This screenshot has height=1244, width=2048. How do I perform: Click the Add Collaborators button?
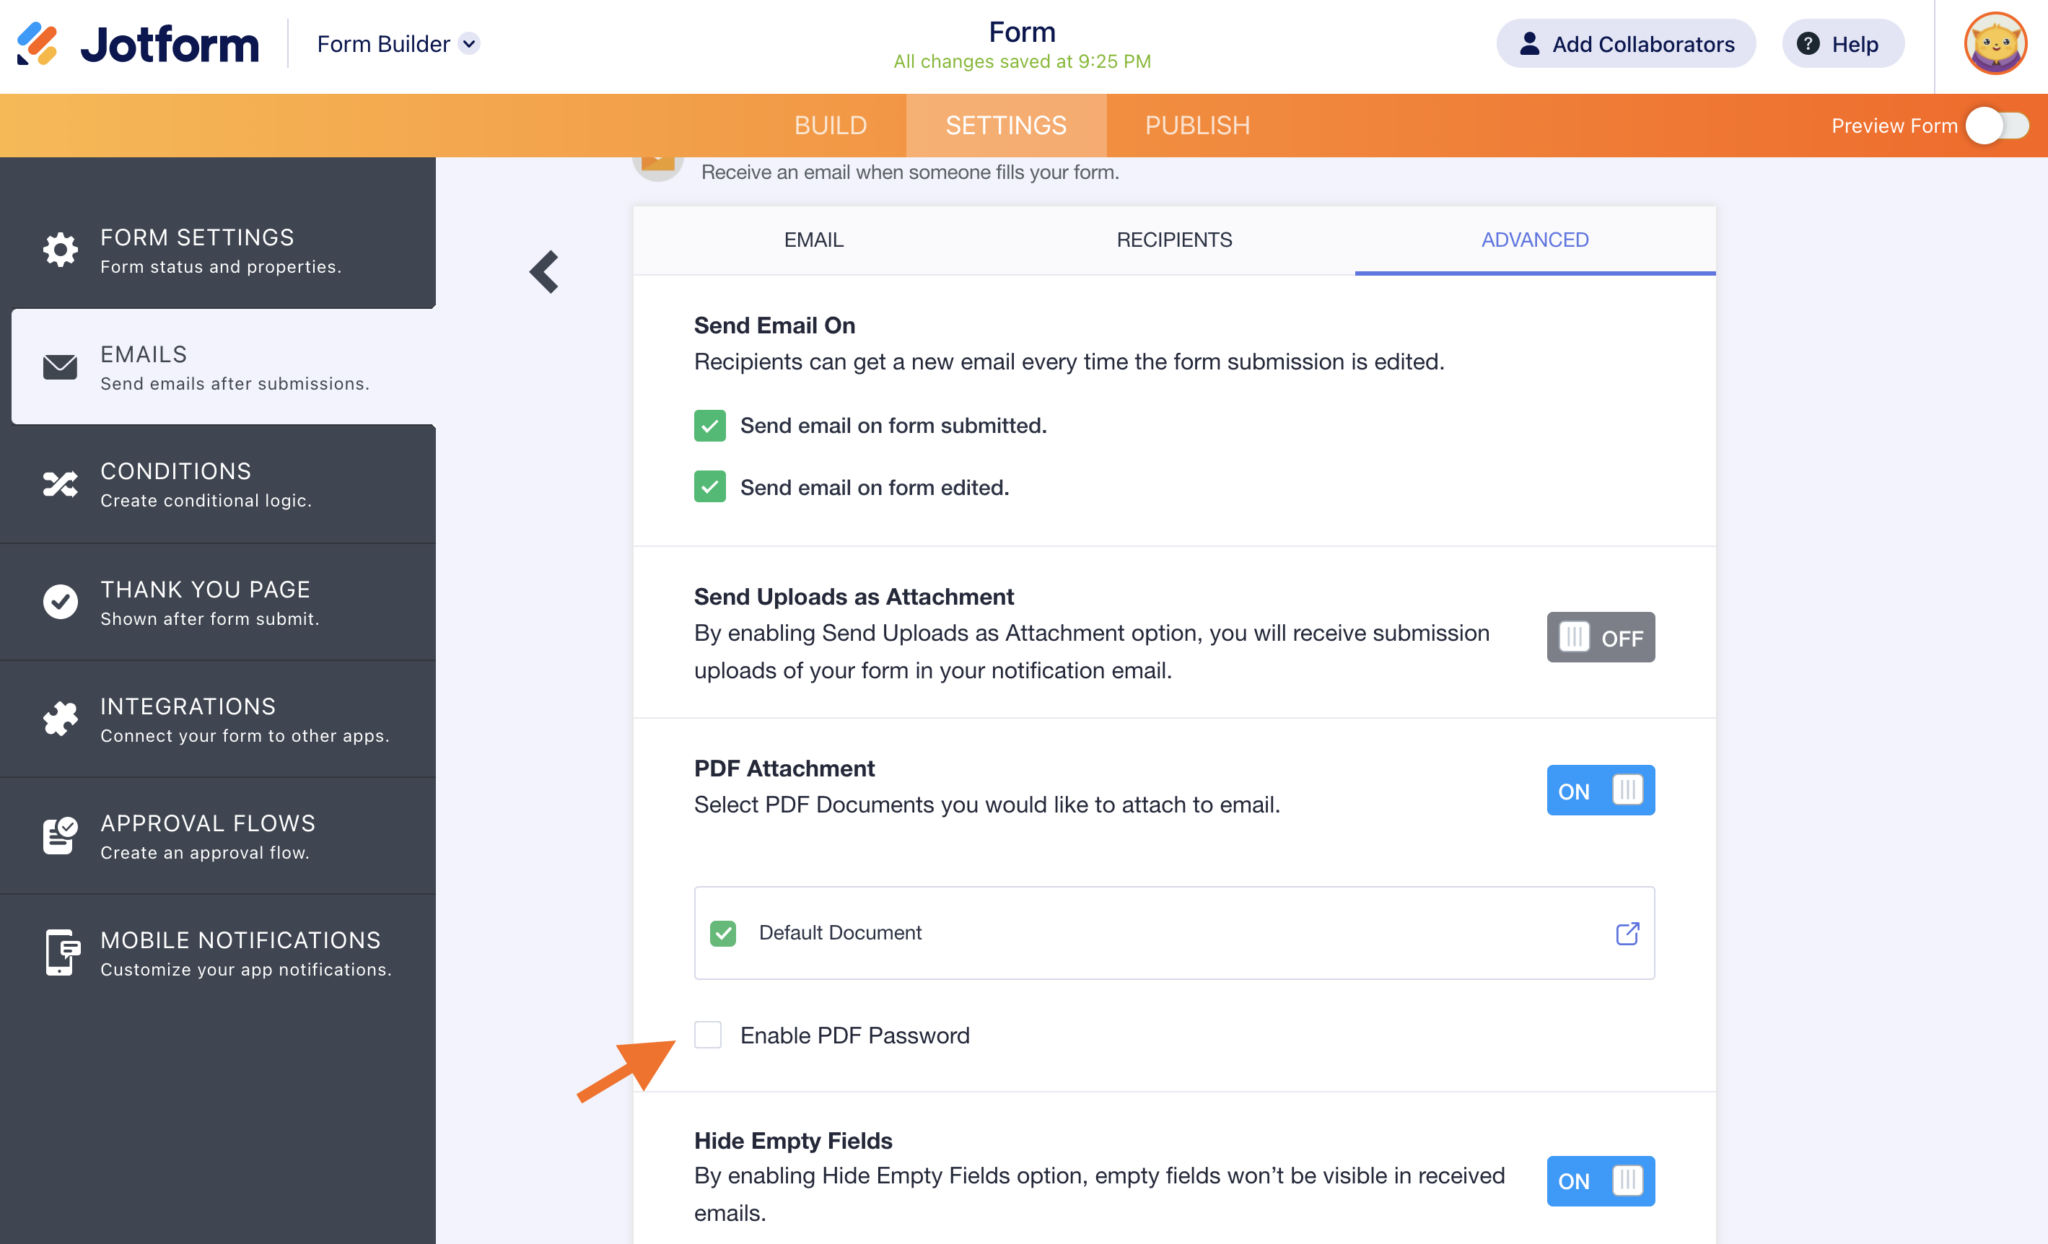[x=1625, y=43]
